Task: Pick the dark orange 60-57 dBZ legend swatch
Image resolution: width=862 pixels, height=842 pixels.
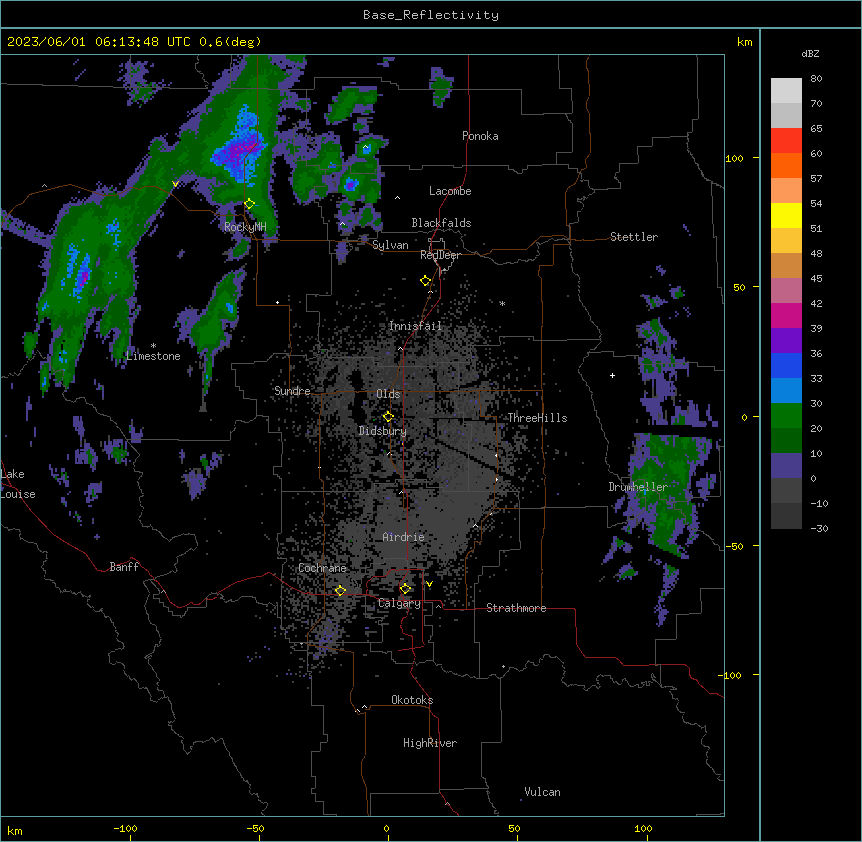Action: coord(786,165)
